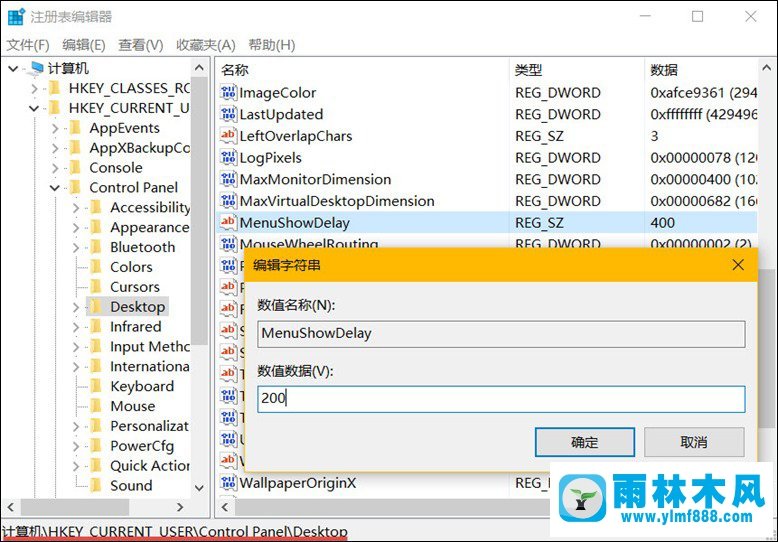Cancel the edit with 取消 button
Image resolution: width=778 pixels, height=542 pixels.
coord(694,442)
